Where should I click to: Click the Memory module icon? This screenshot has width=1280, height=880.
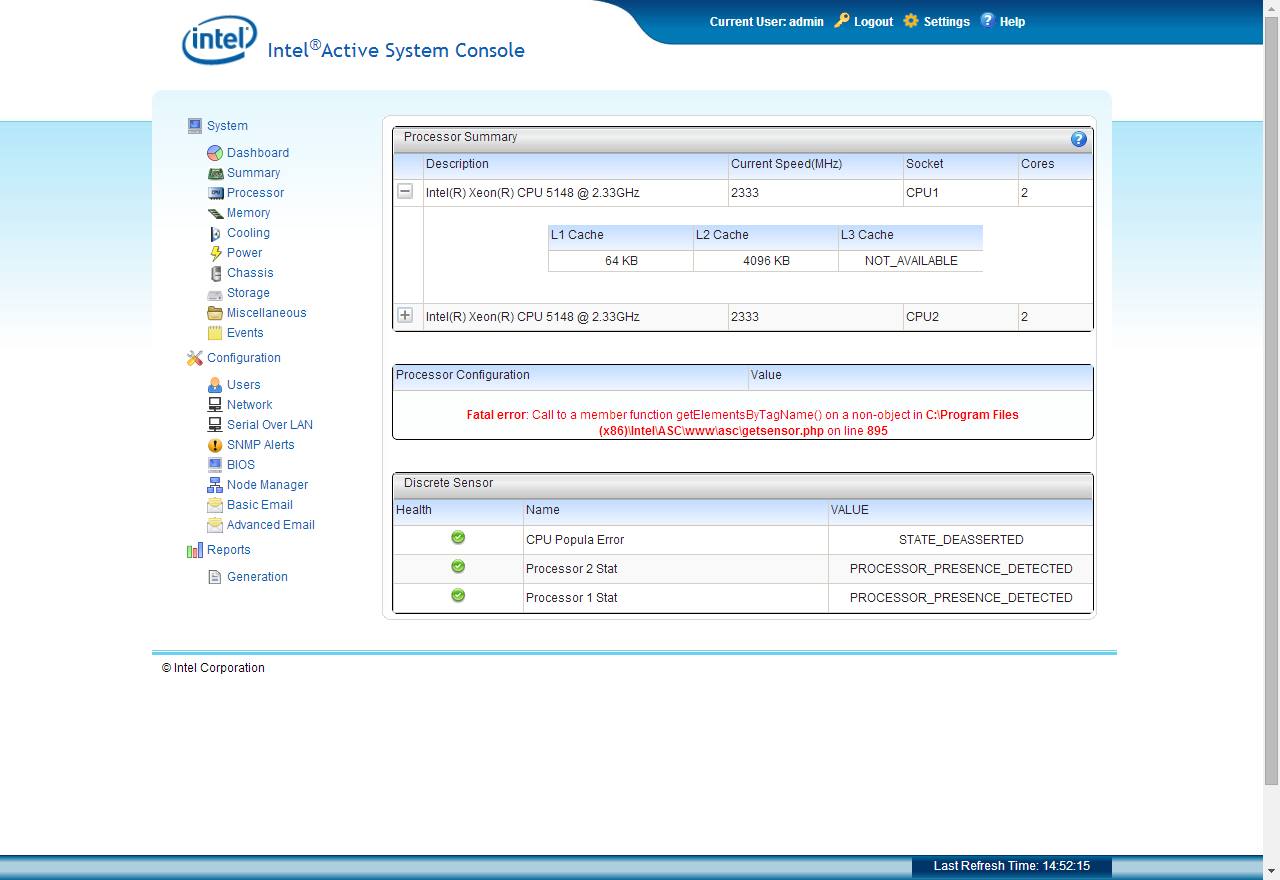[215, 213]
